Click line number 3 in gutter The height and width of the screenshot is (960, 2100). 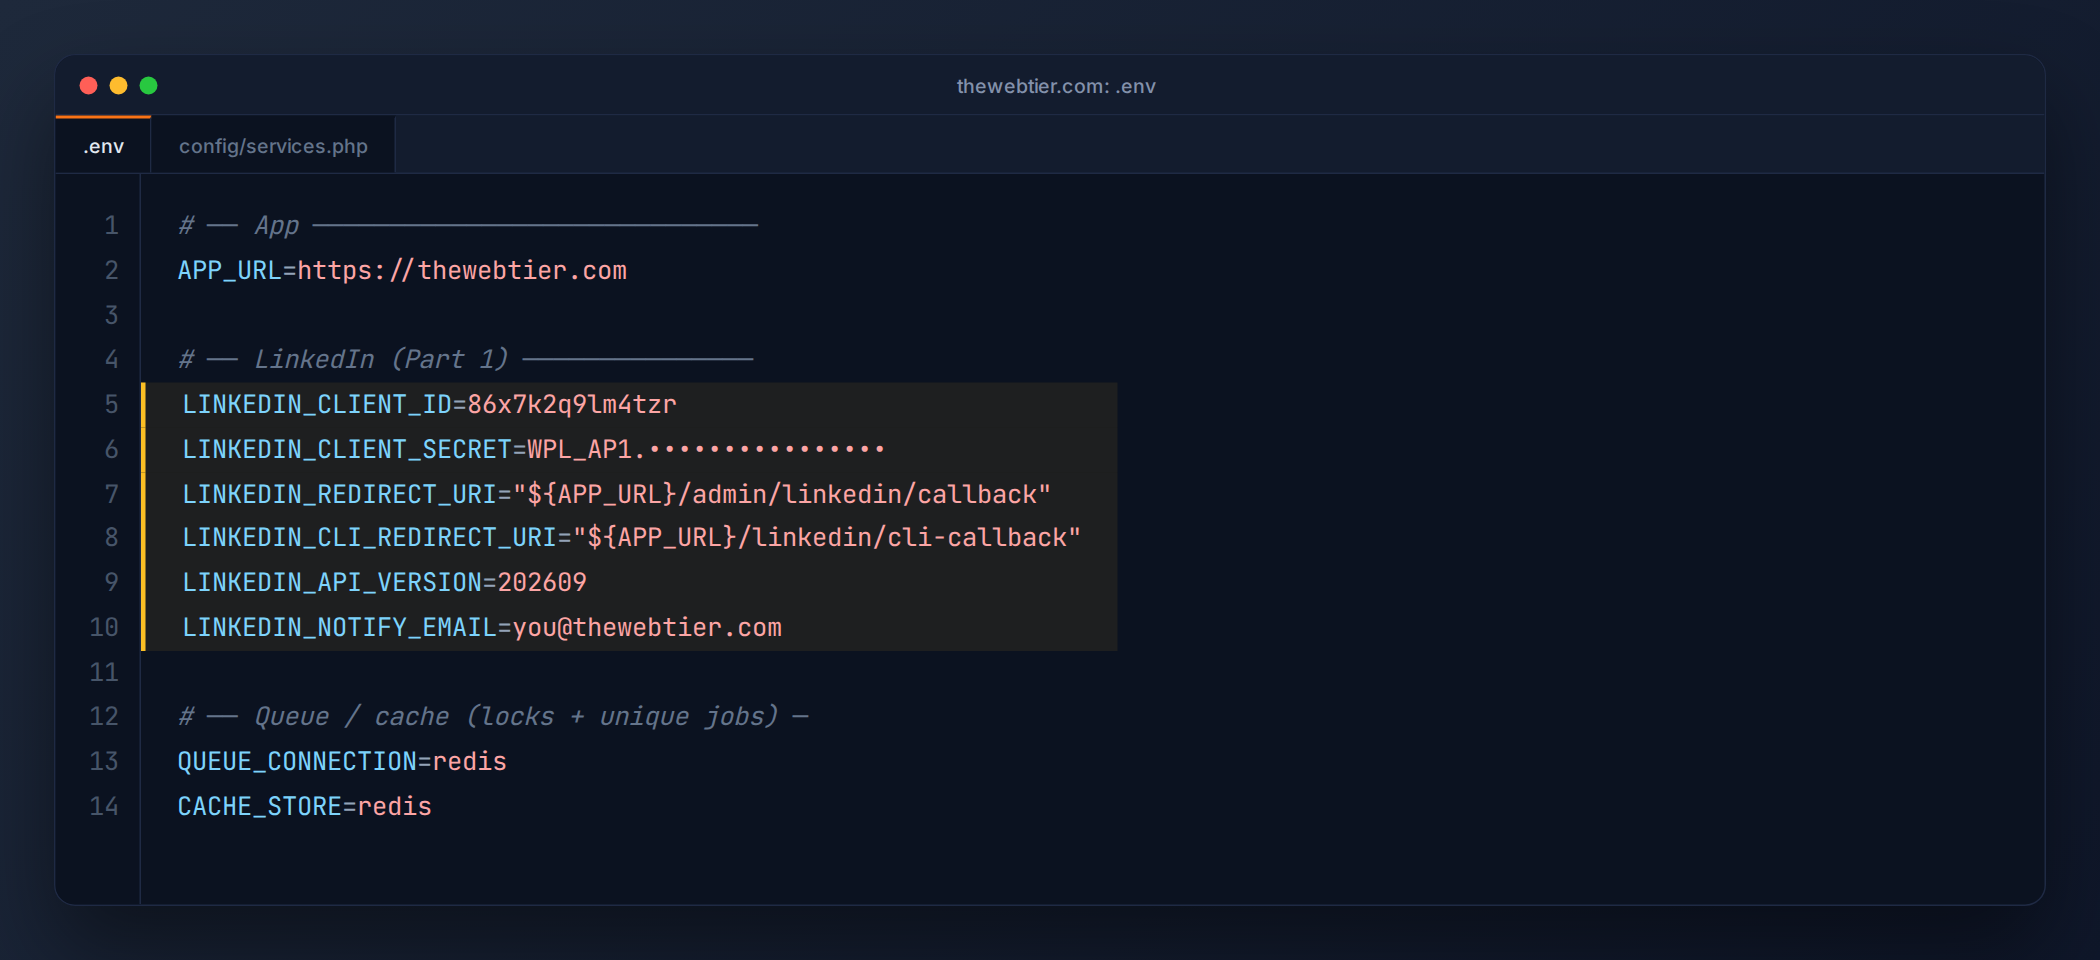pos(112,316)
